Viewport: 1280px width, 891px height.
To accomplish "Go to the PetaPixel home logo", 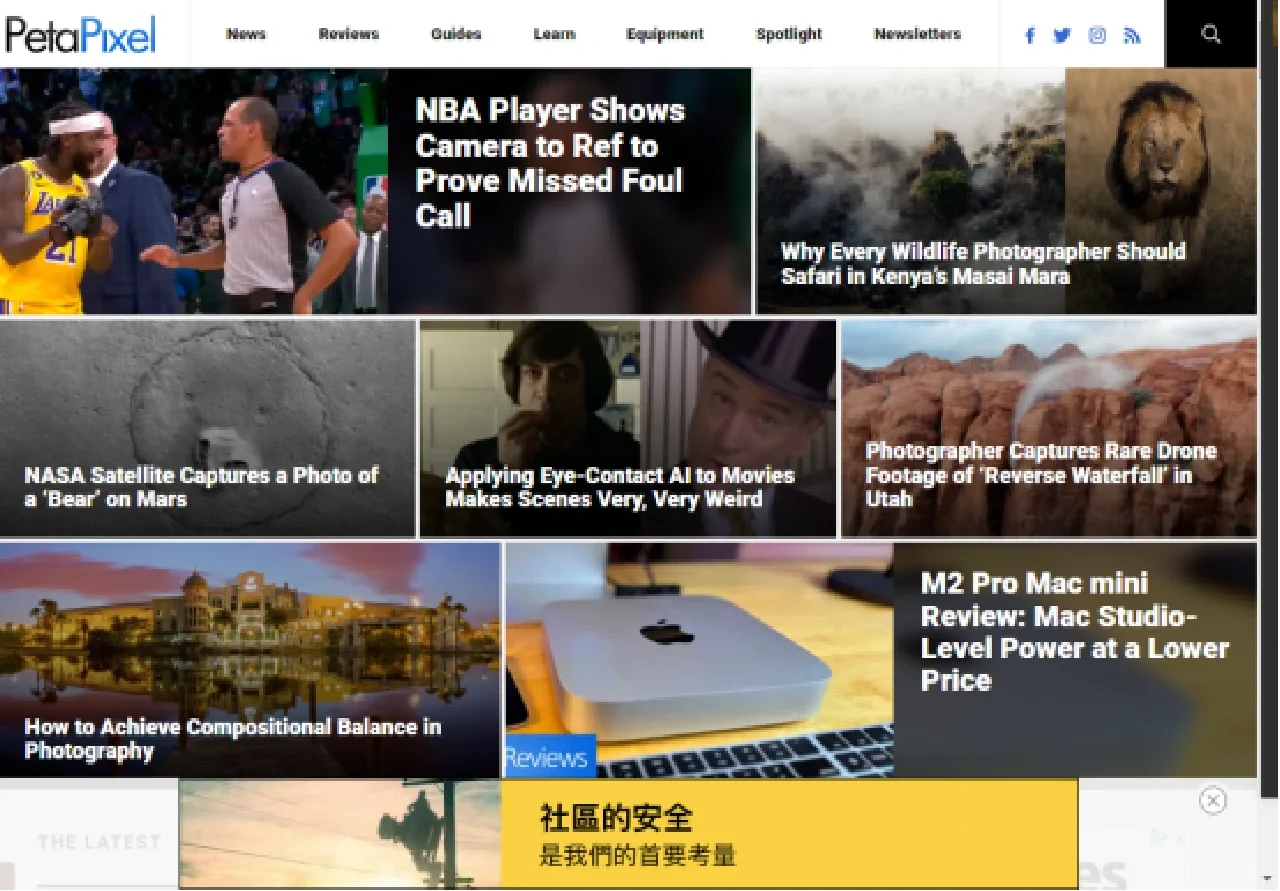I will [x=81, y=34].
